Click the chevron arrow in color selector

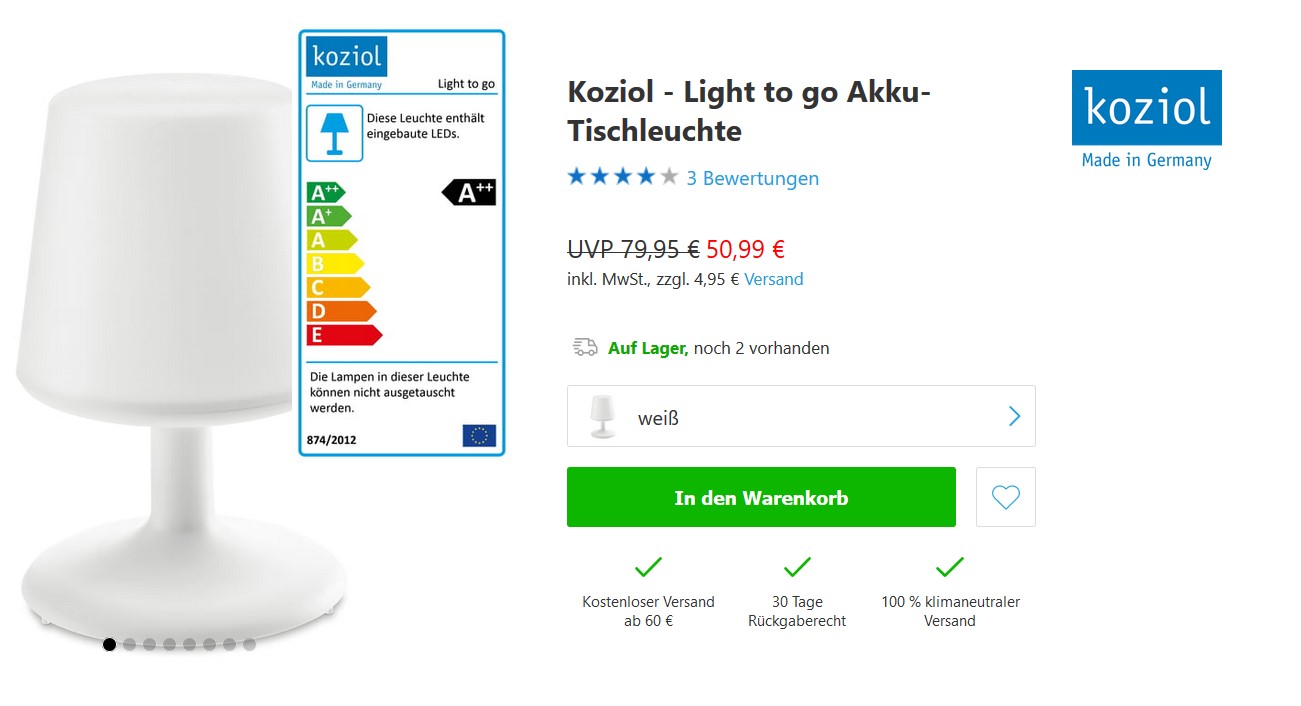click(1014, 416)
